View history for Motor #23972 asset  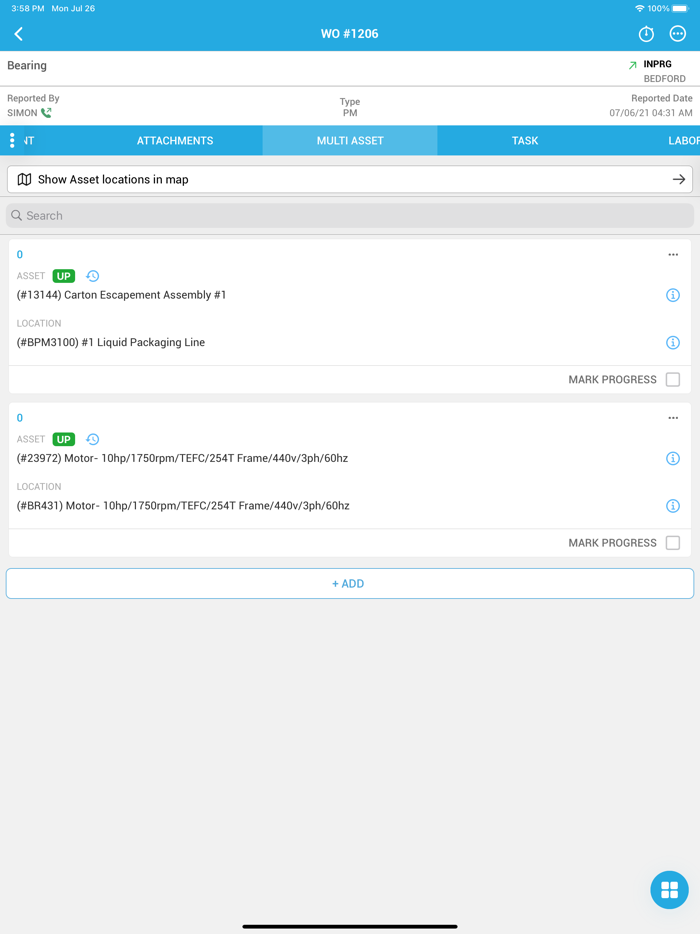click(92, 439)
